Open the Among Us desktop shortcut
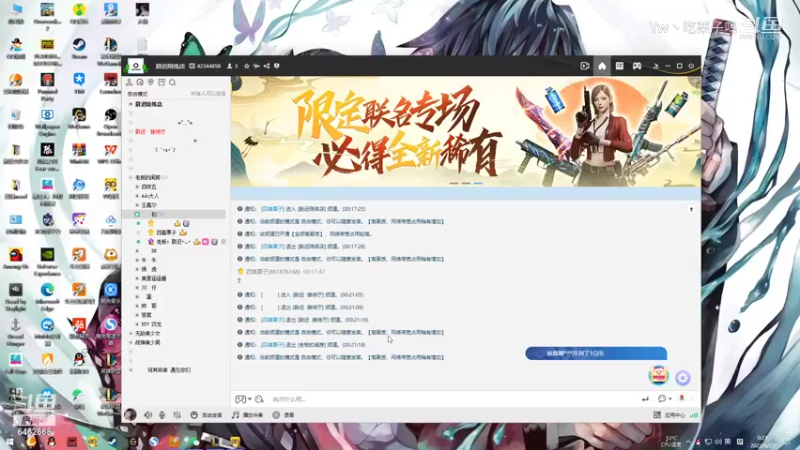The width and height of the screenshot is (800, 450). 15,259
